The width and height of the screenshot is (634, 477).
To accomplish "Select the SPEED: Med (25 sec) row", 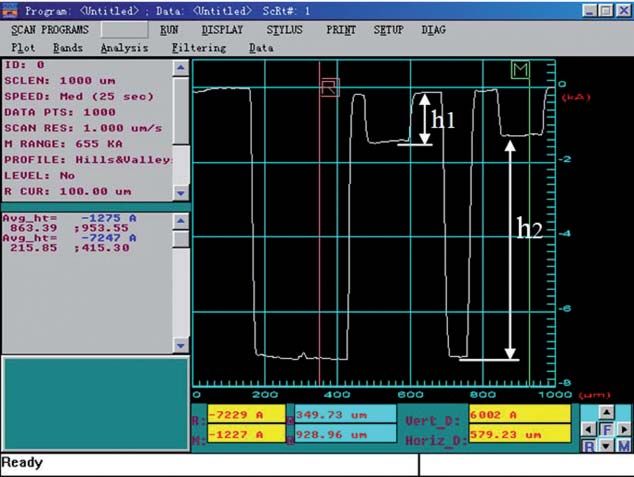I will (x=79, y=96).
